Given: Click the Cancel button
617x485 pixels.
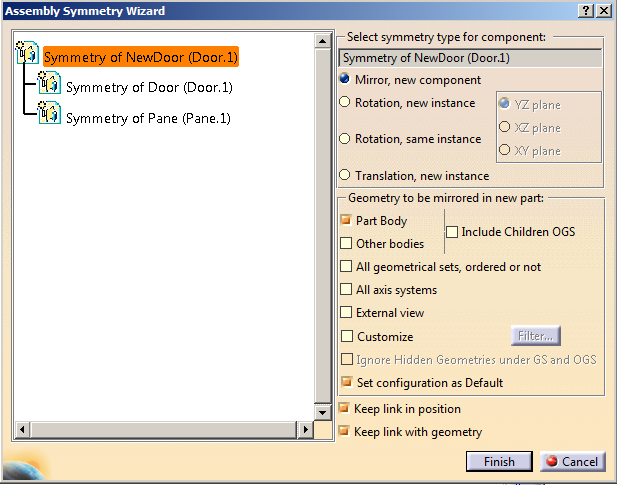Looking at the screenshot, I should pos(573,461).
